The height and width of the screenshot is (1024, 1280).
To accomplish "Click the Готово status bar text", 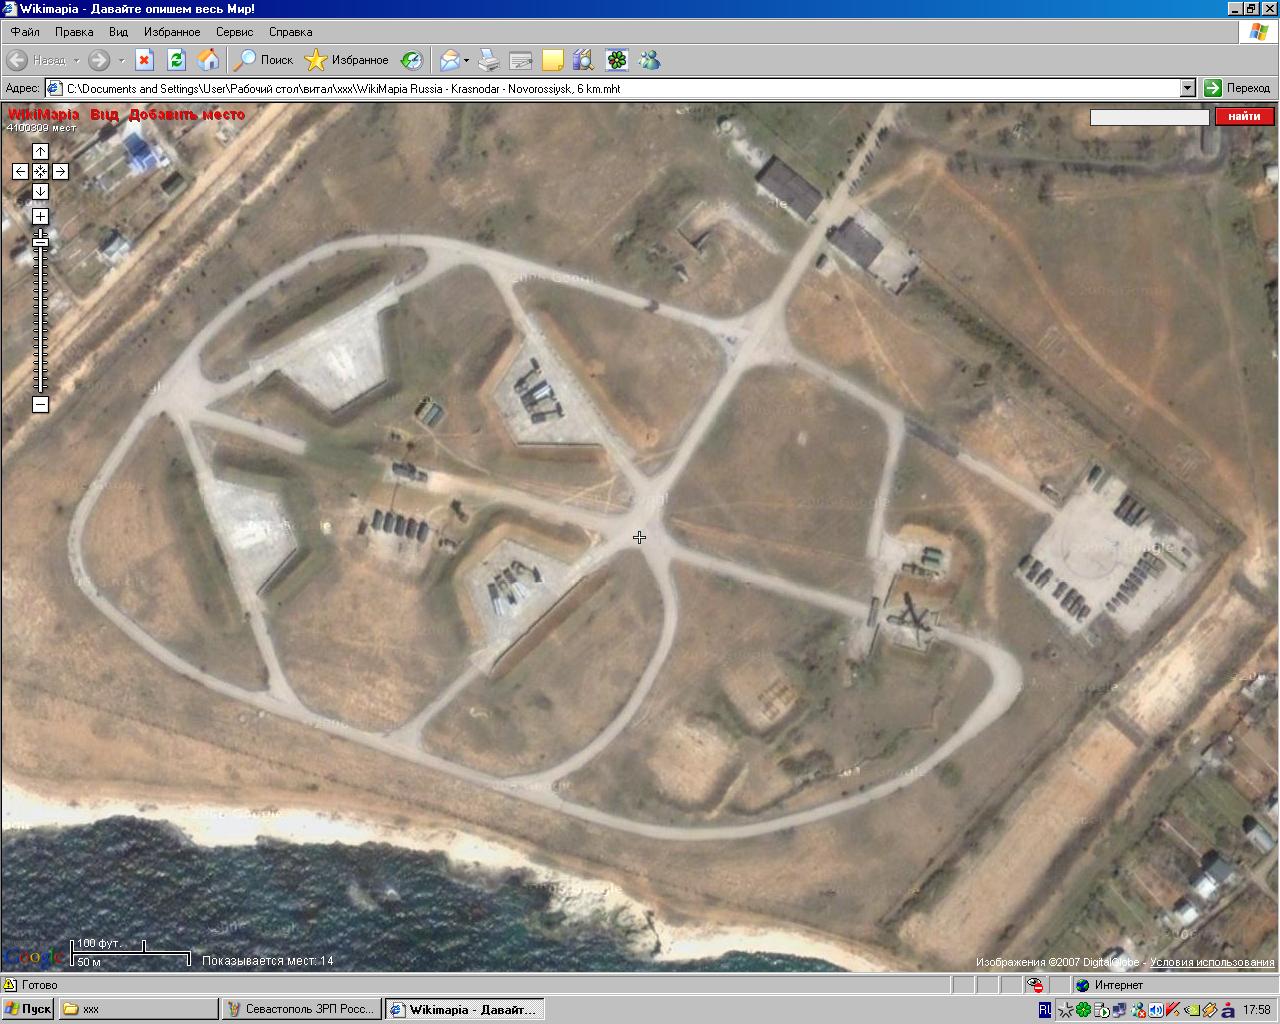I will click(40, 985).
